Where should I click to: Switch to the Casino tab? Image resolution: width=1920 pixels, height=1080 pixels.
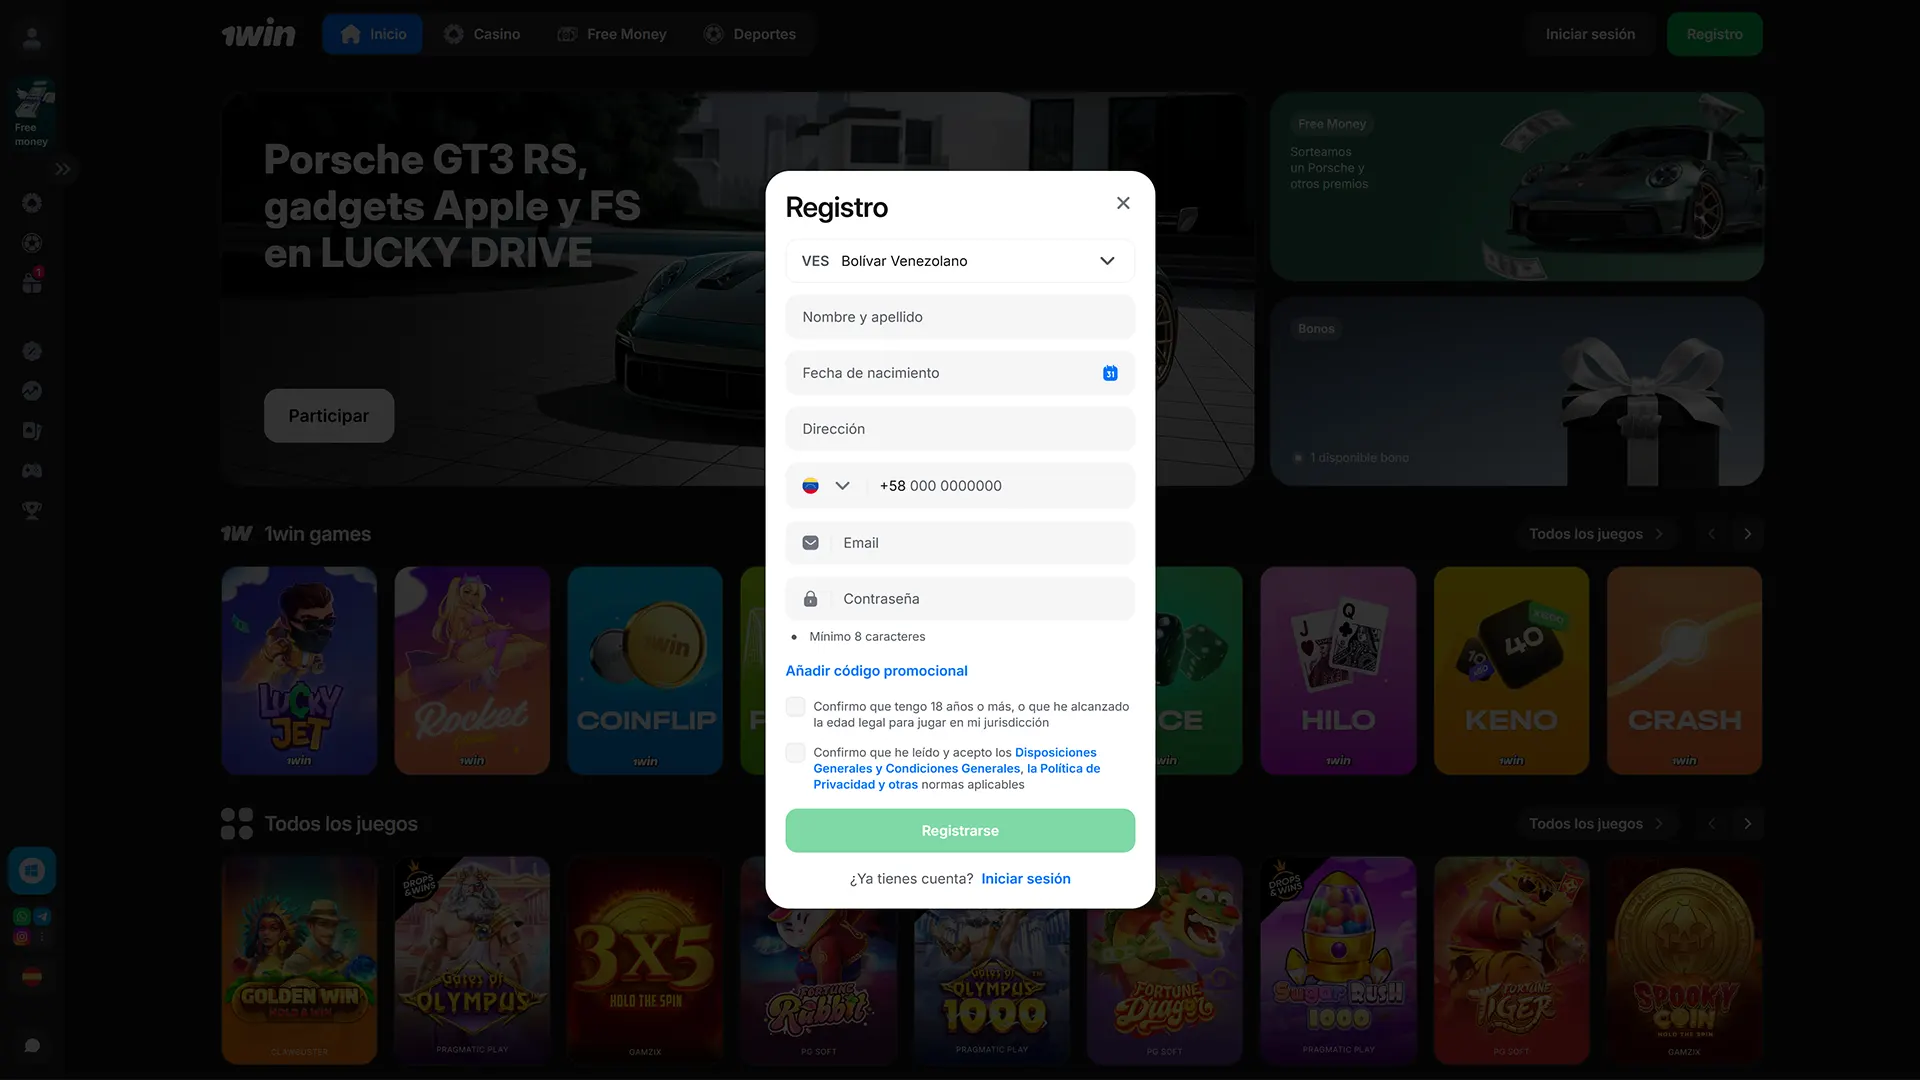click(483, 33)
